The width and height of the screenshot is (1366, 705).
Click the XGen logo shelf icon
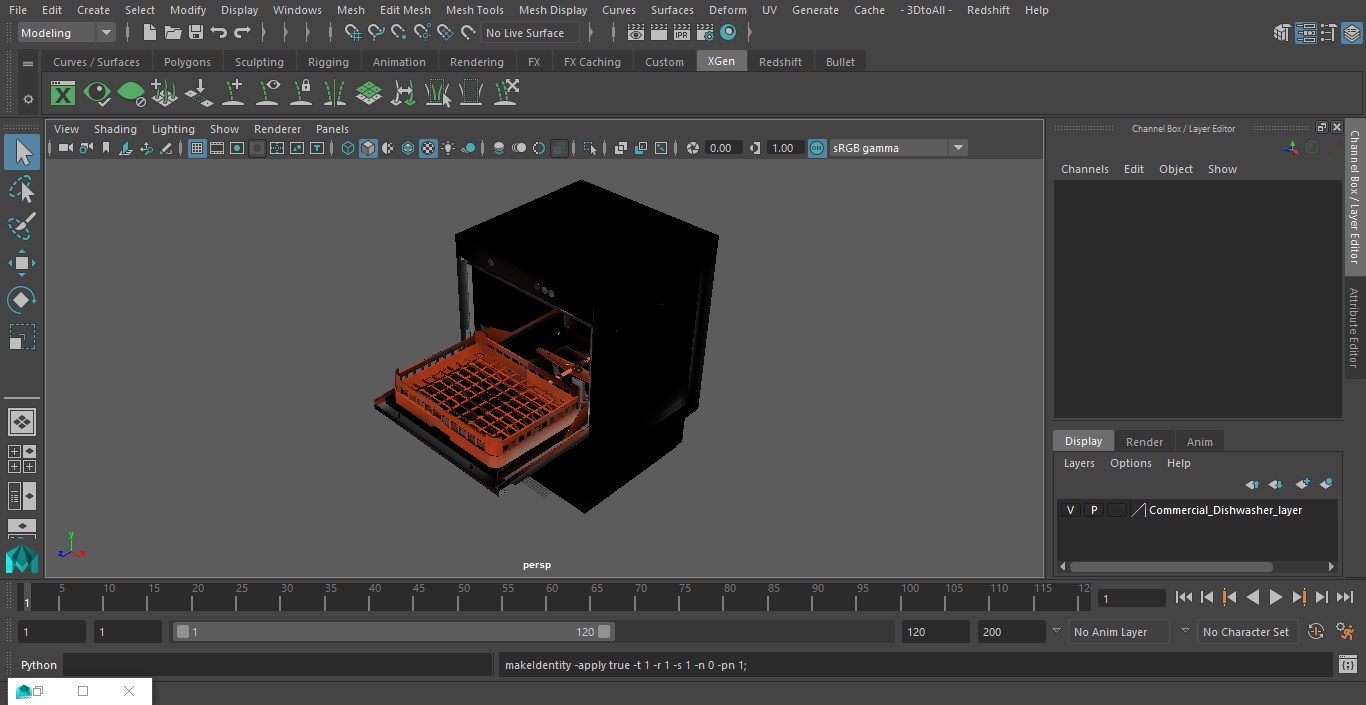pyautogui.click(x=63, y=94)
